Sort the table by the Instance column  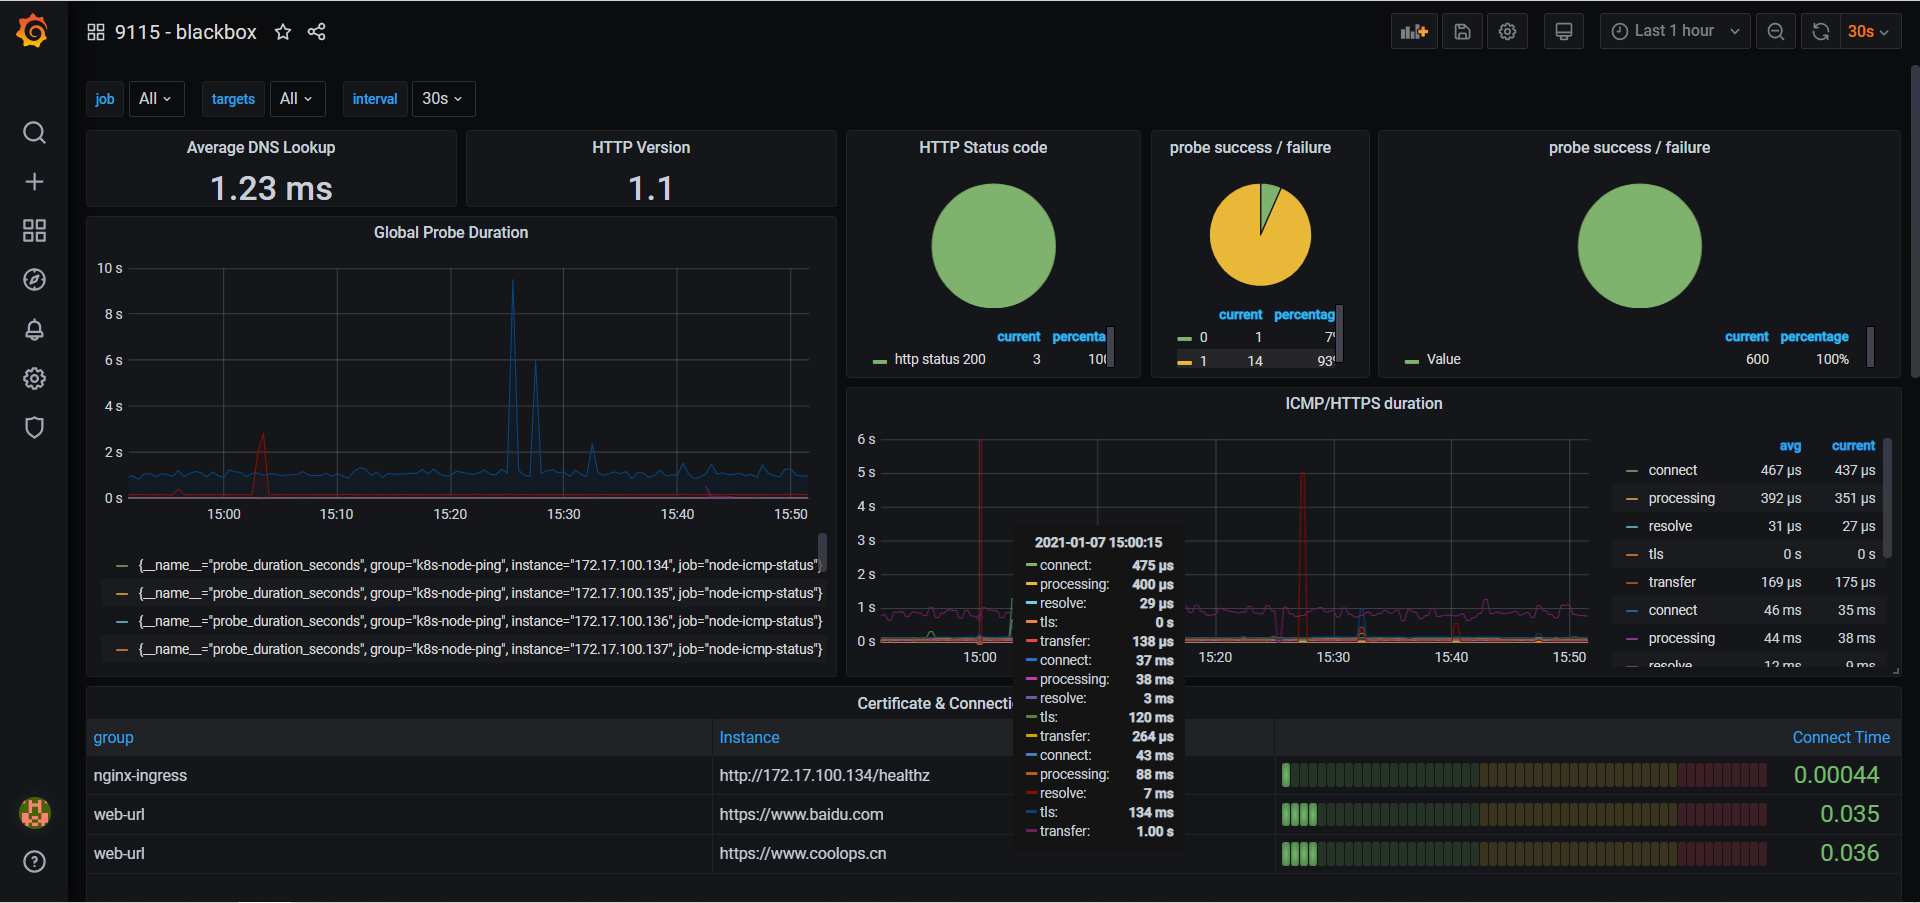coord(749,738)
